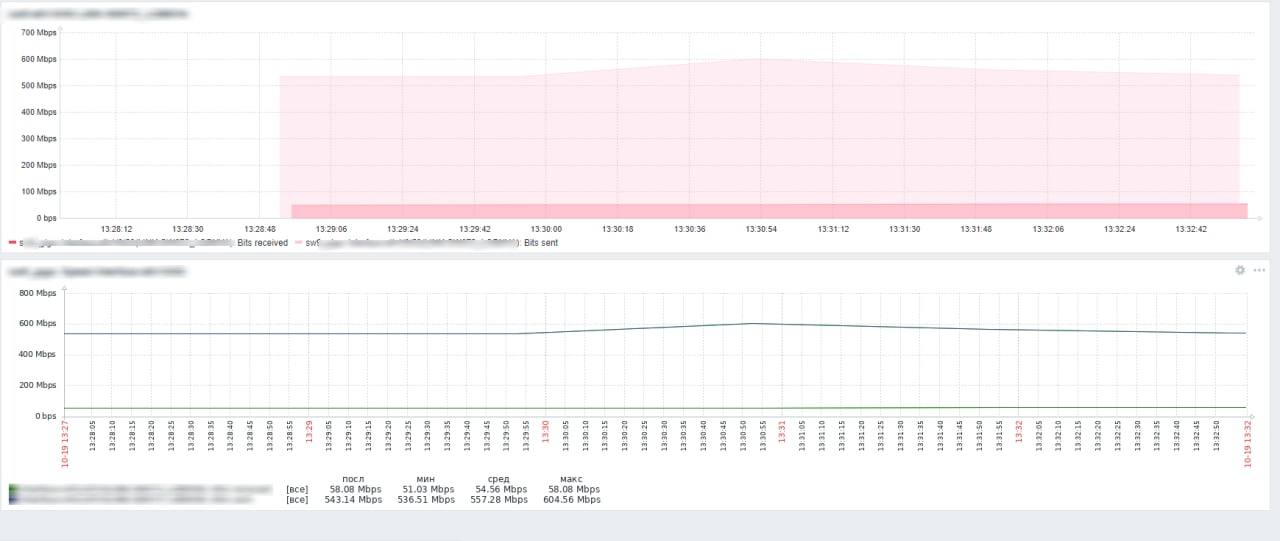1280x541 pixels.
Task: Select the 13:30:54 time label in top graph
Action: [x=761, y=229]
